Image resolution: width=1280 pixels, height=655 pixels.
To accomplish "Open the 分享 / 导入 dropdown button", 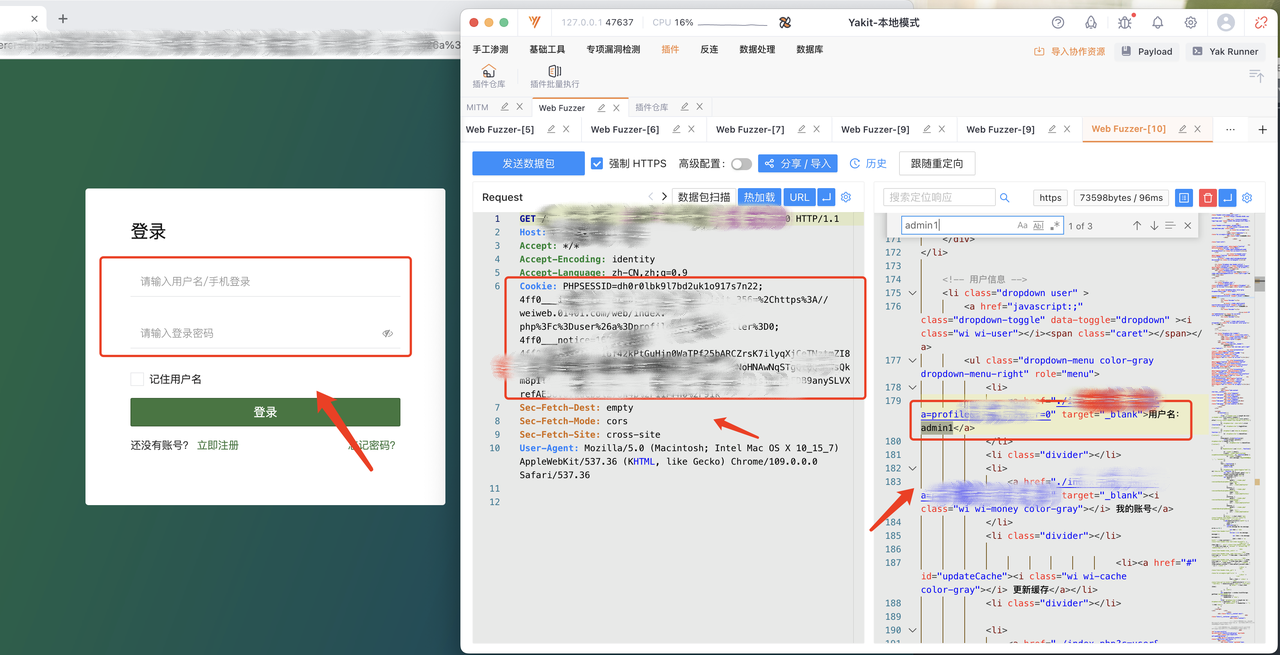I will pyautogui.click(x=797, y=163).
